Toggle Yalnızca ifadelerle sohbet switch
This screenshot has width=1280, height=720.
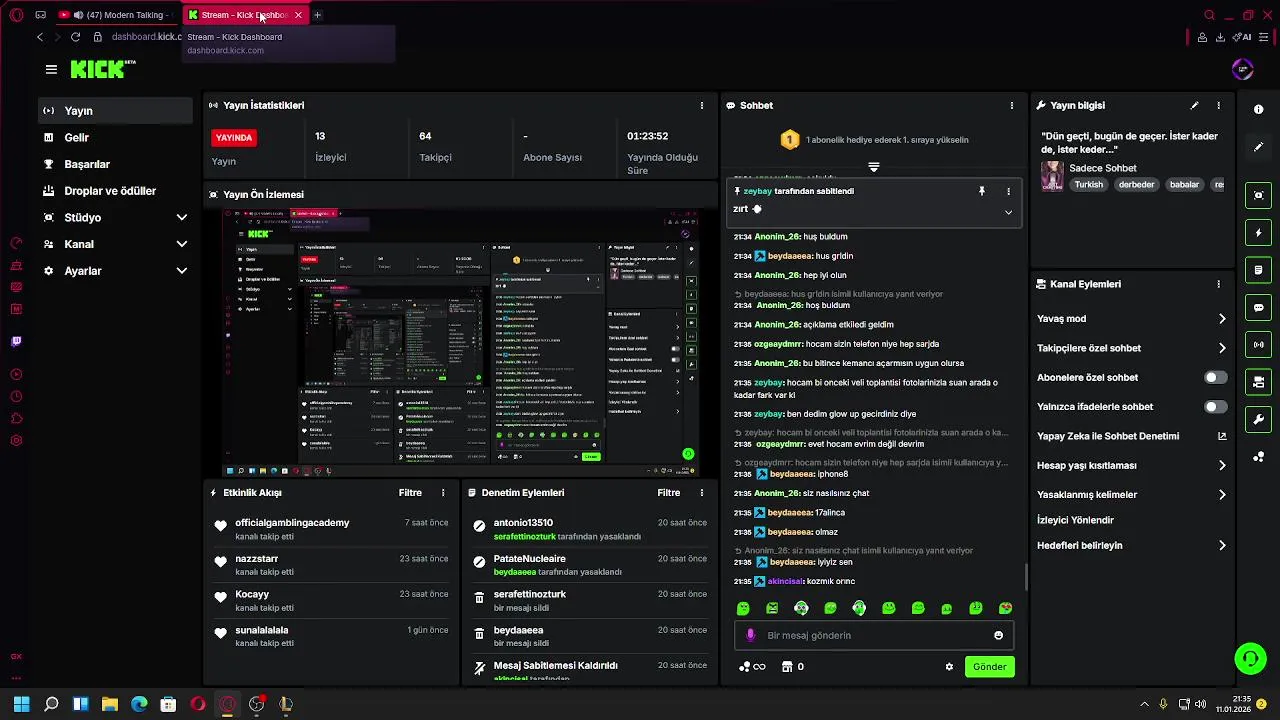tap(1215, 407)
